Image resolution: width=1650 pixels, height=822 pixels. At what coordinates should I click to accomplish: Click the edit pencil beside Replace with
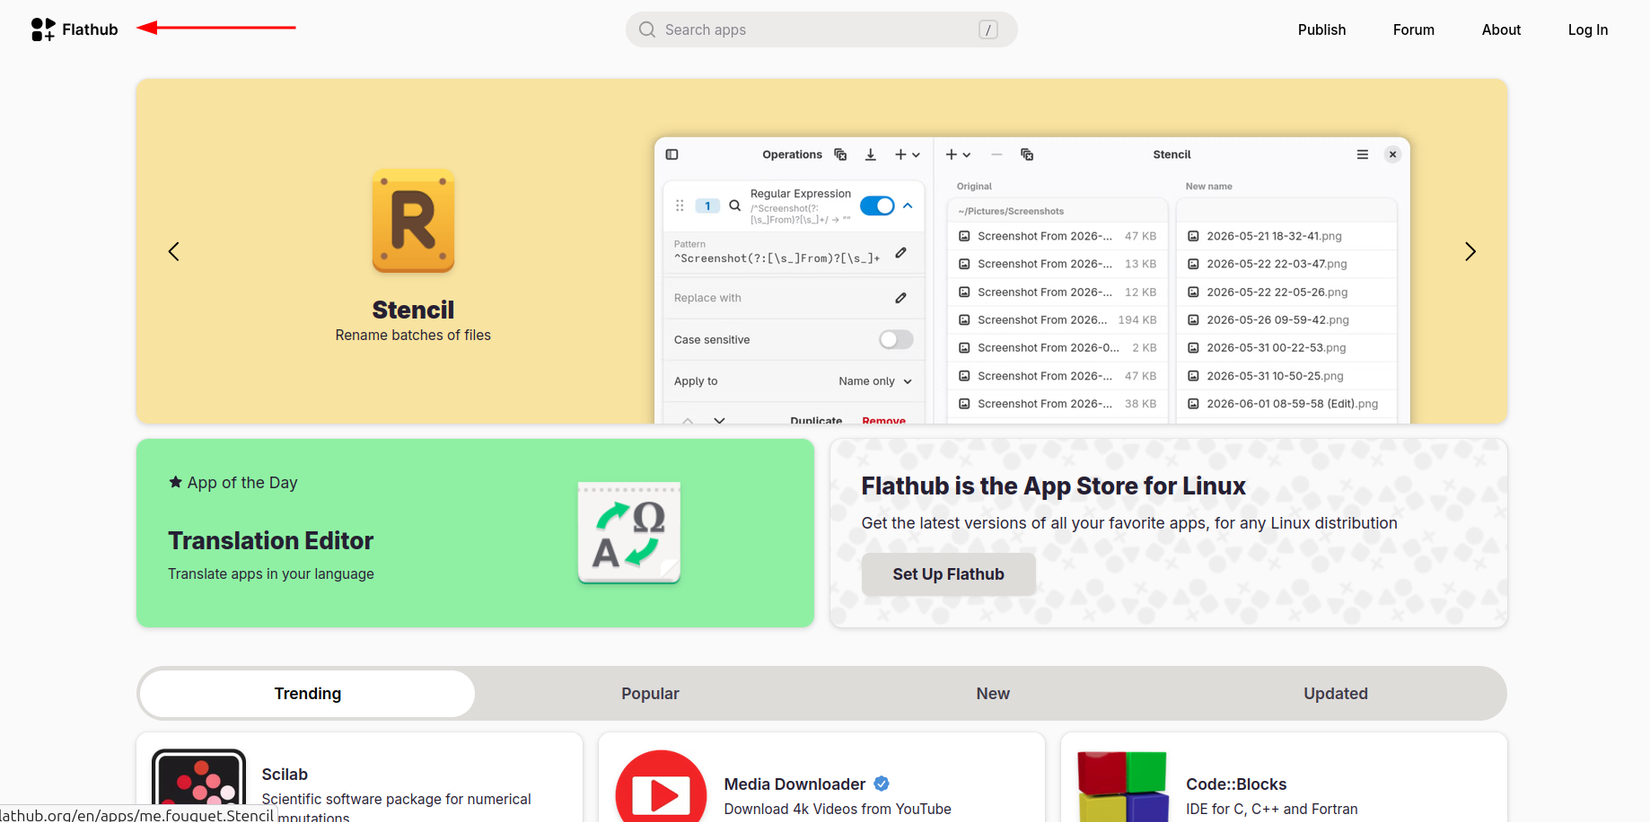[901, 298]
